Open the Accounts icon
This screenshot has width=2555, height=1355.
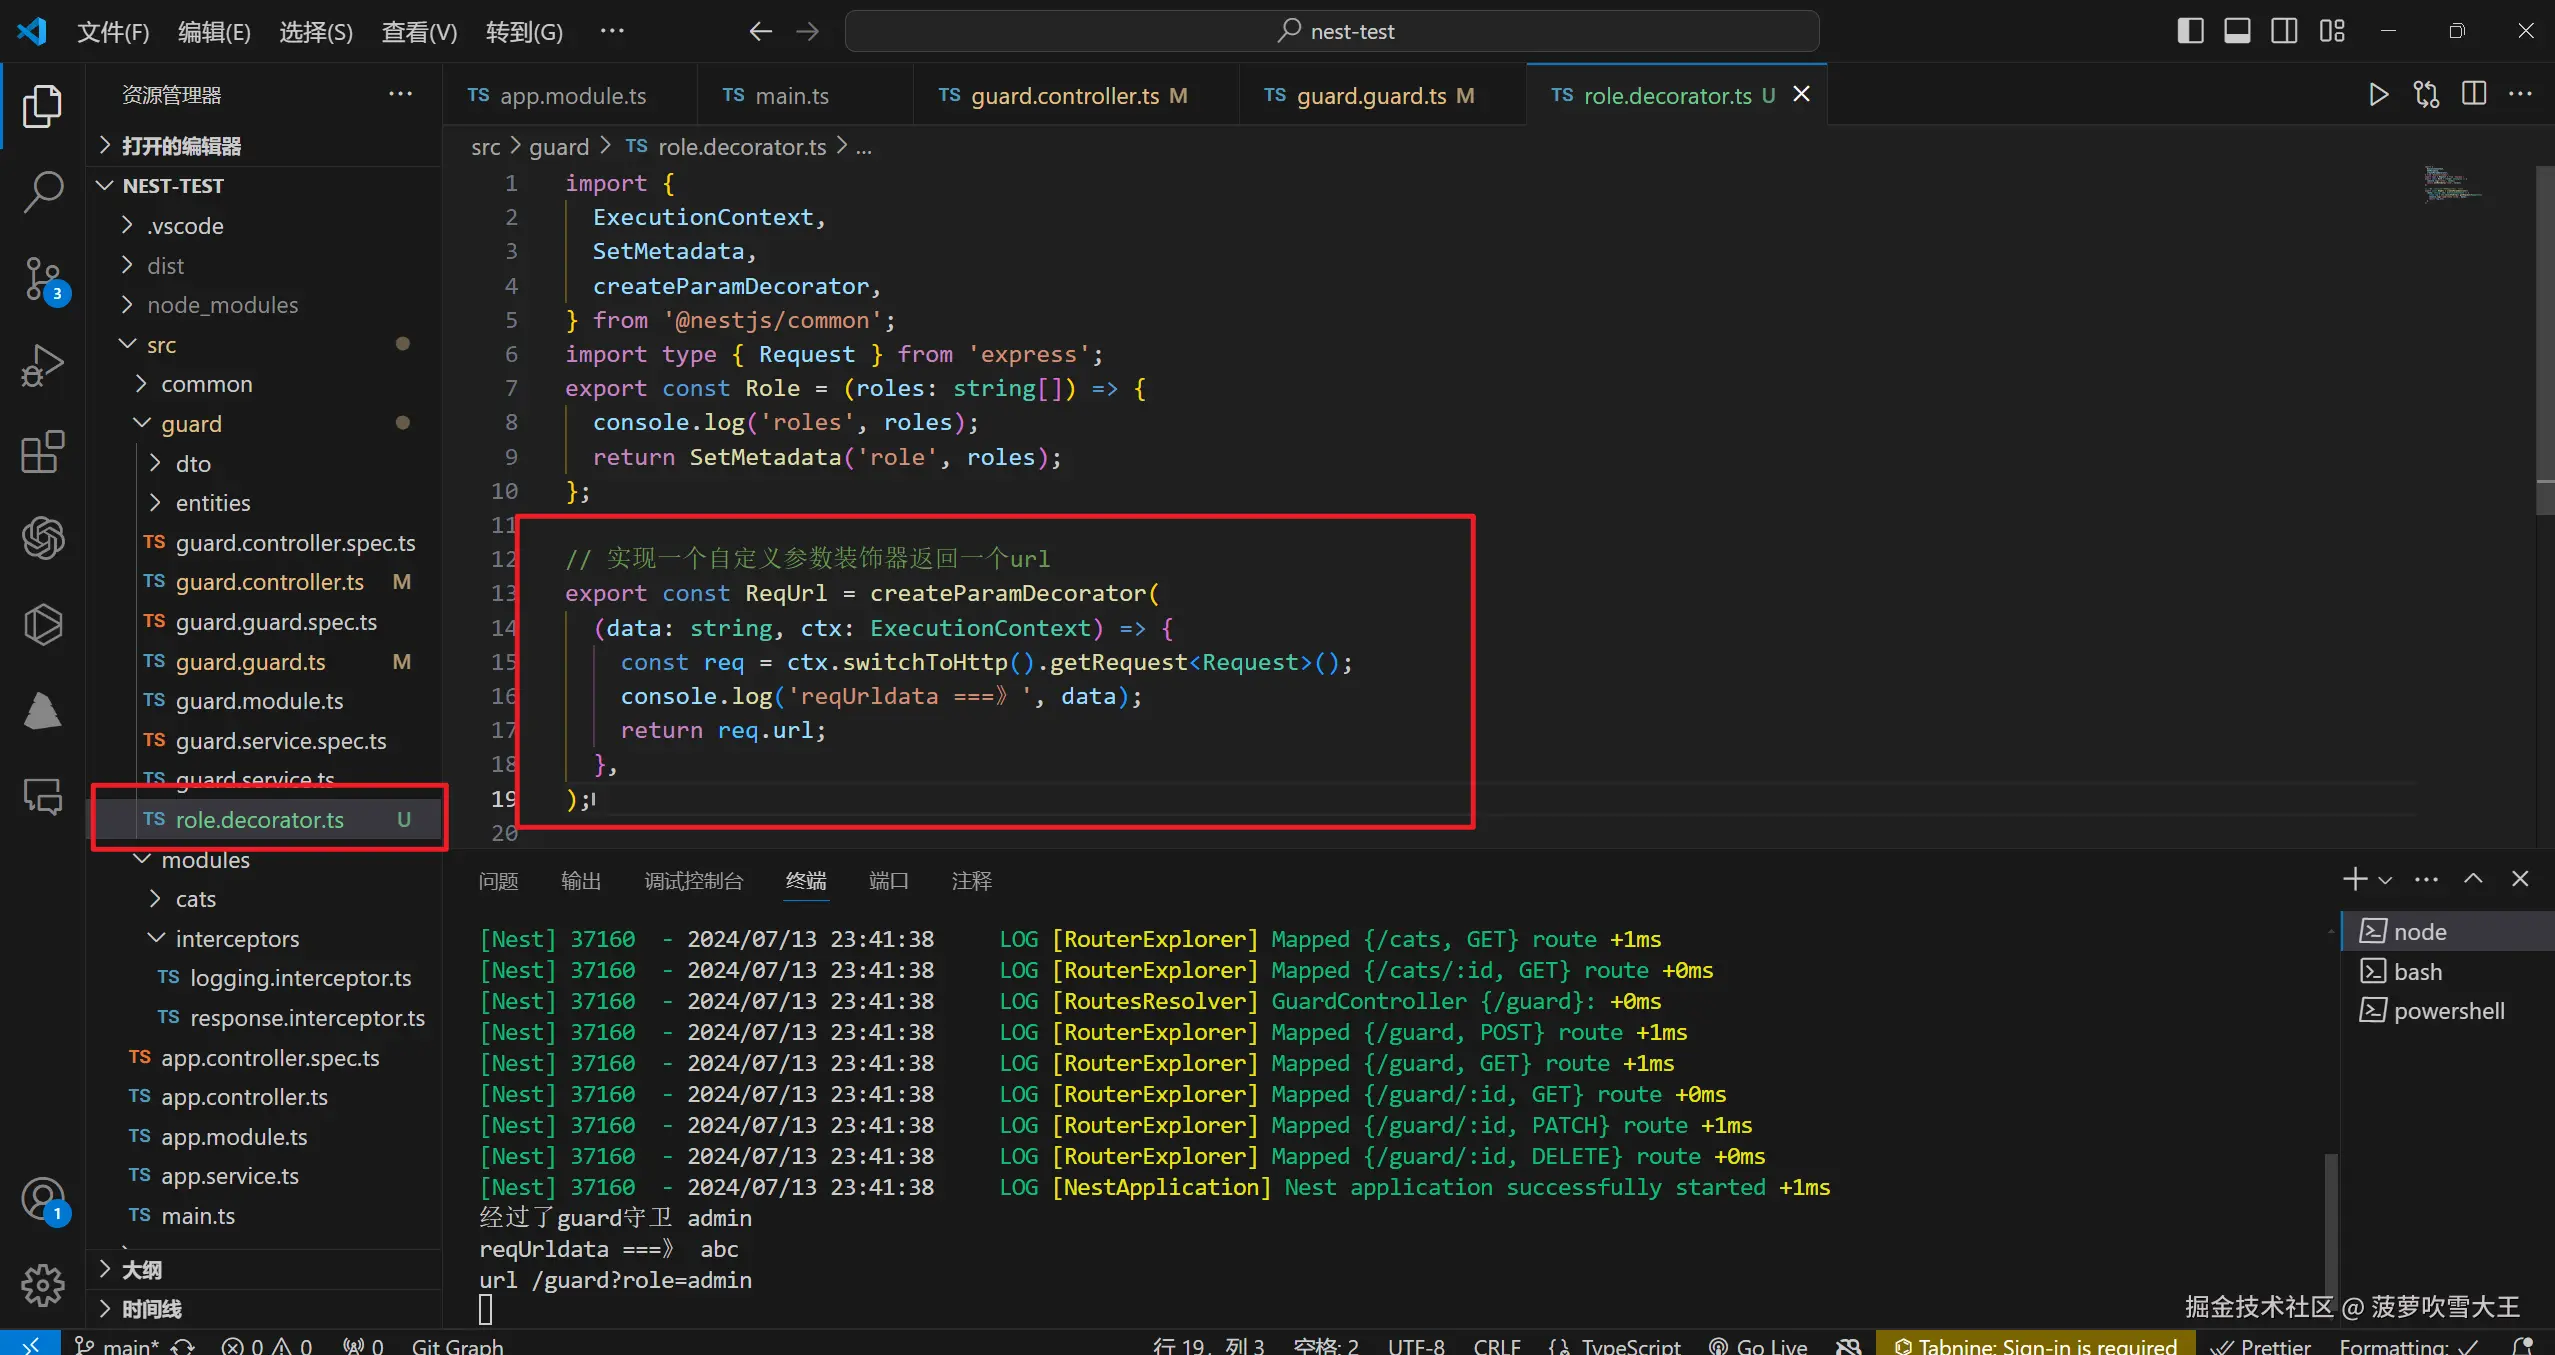43,1199
